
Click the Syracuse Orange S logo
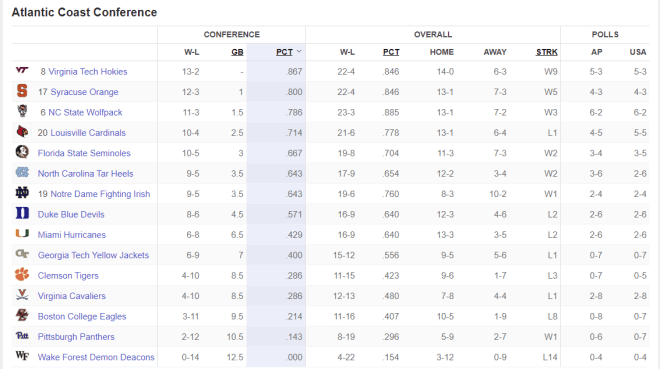pyautogui.click(x=22, y=91)
